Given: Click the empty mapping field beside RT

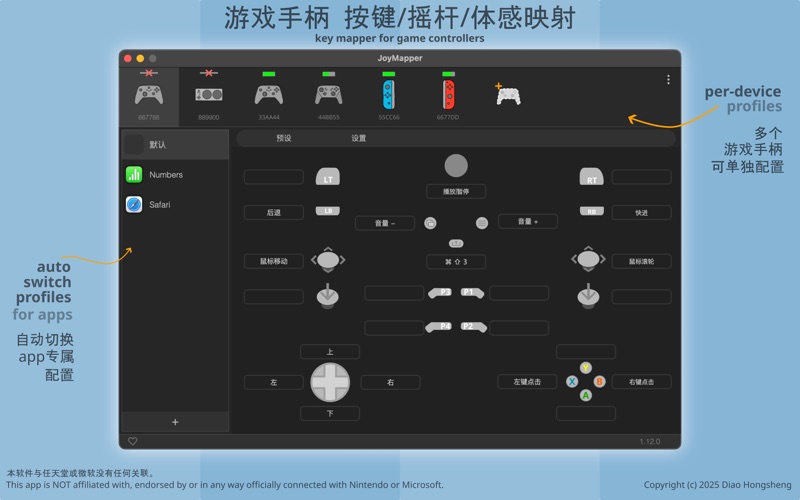Looking at the screenshot, I should pos(641,177).
